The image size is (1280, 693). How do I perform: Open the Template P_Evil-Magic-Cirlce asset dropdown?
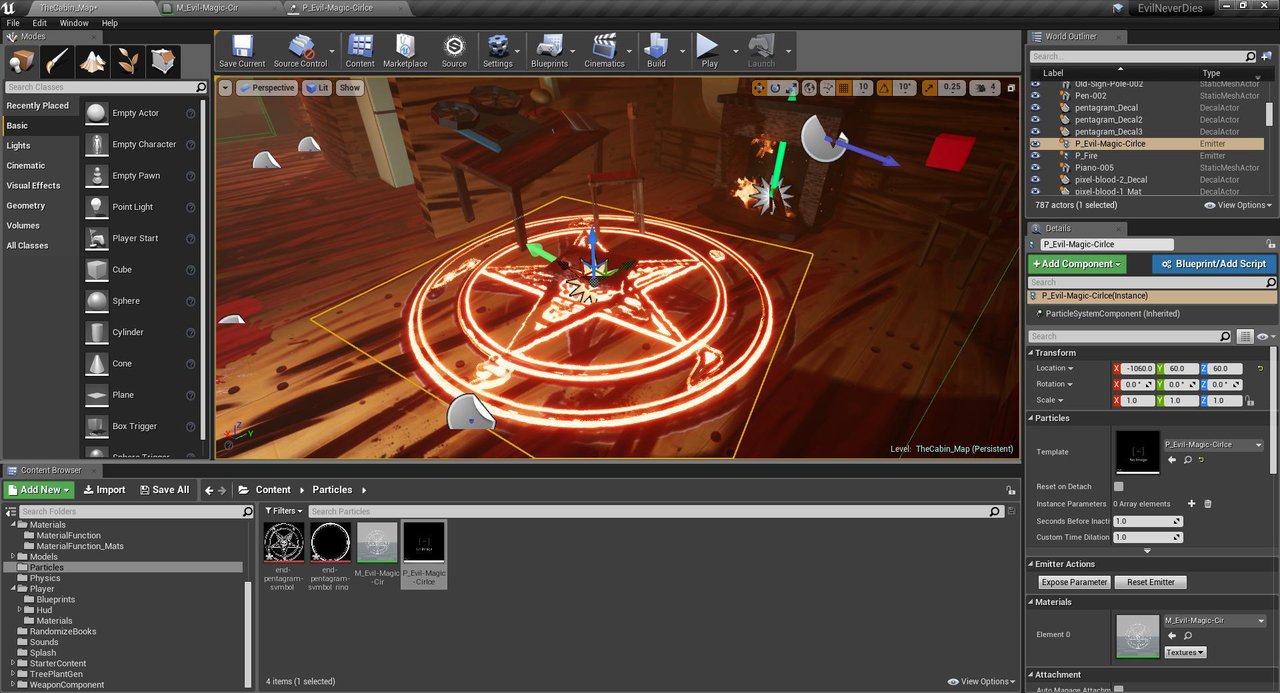(1214, 445)
